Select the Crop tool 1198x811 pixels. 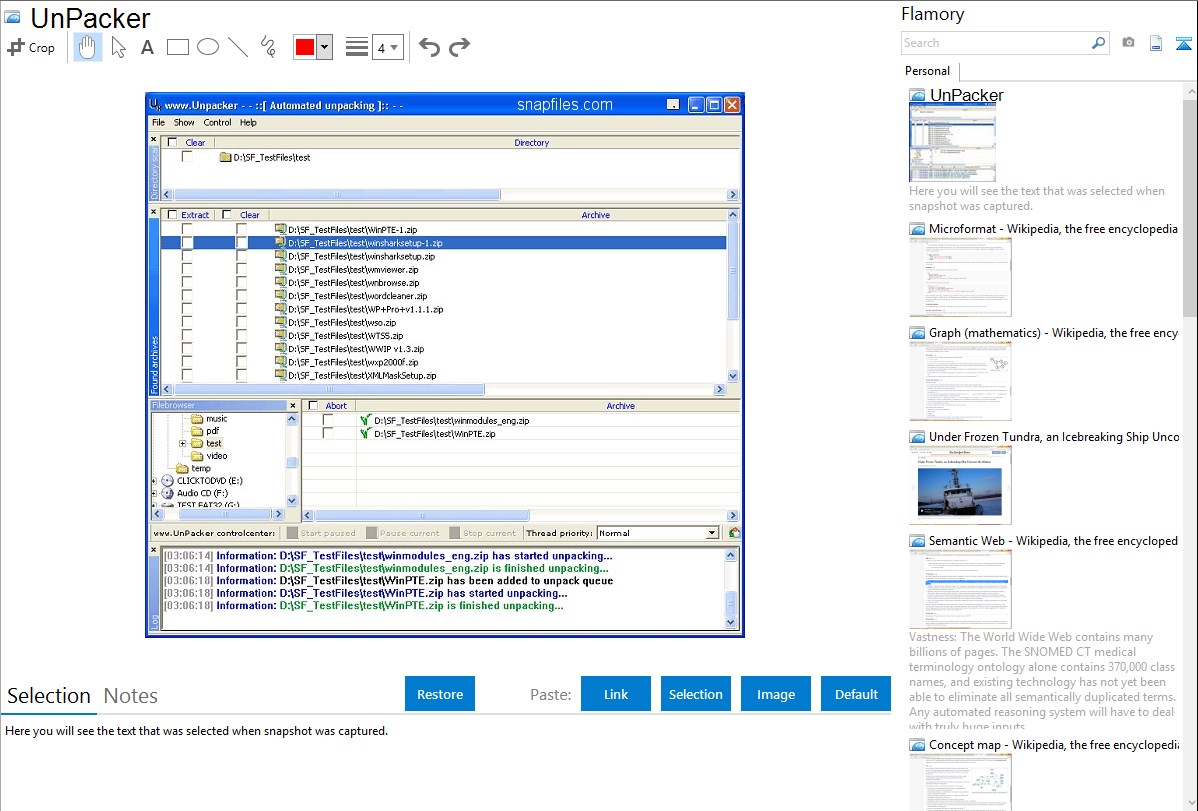pos(31,47)
